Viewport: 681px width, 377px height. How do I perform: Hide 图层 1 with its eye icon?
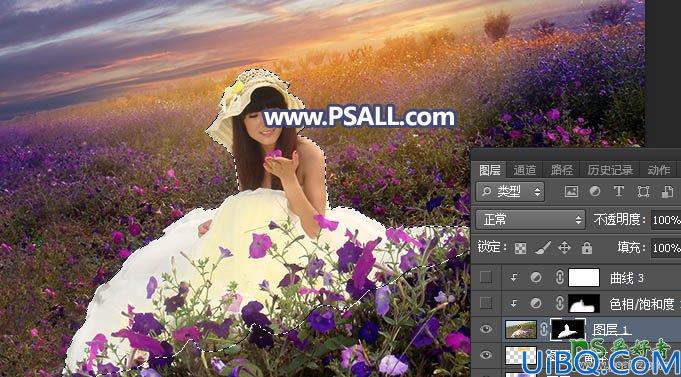(x=486, y=329)
